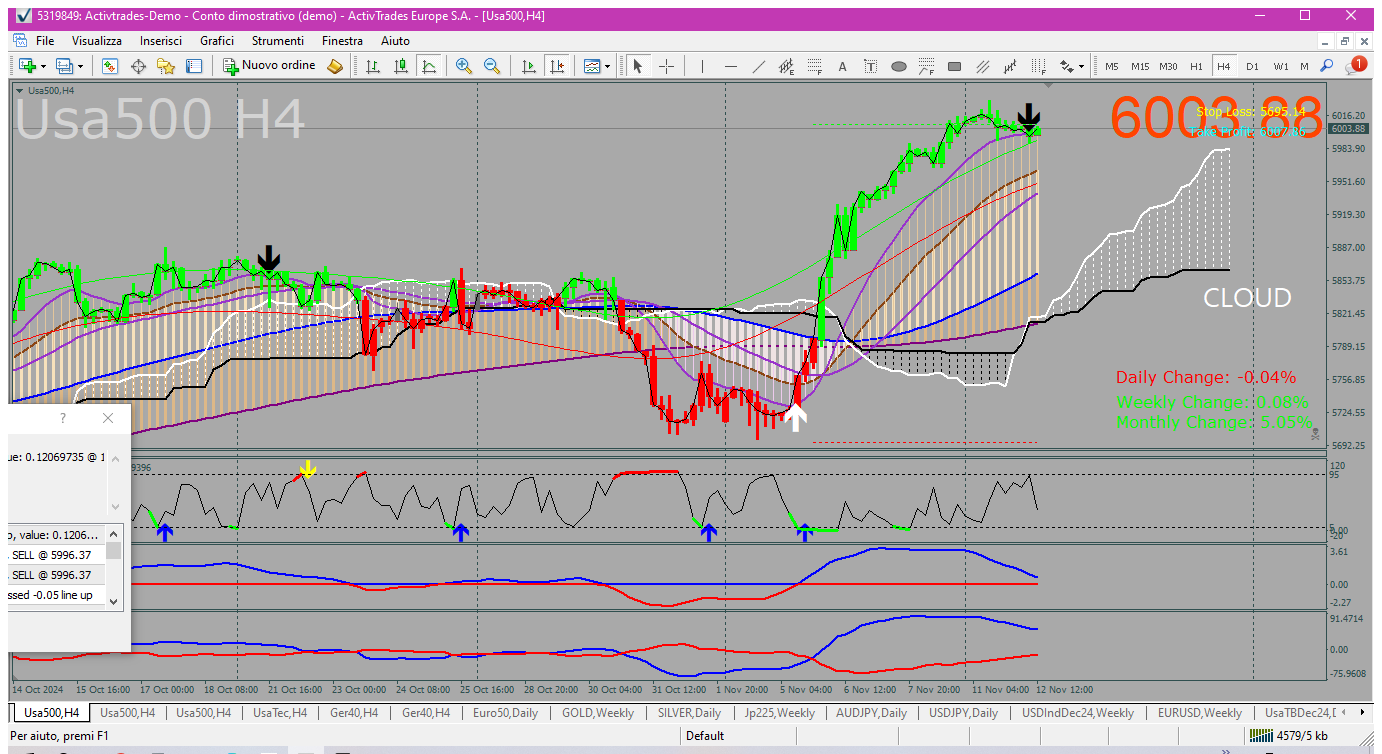Screen dimensions: 1382x754
Task: Set timeframe to D1
Action: tap(1252, 66)
